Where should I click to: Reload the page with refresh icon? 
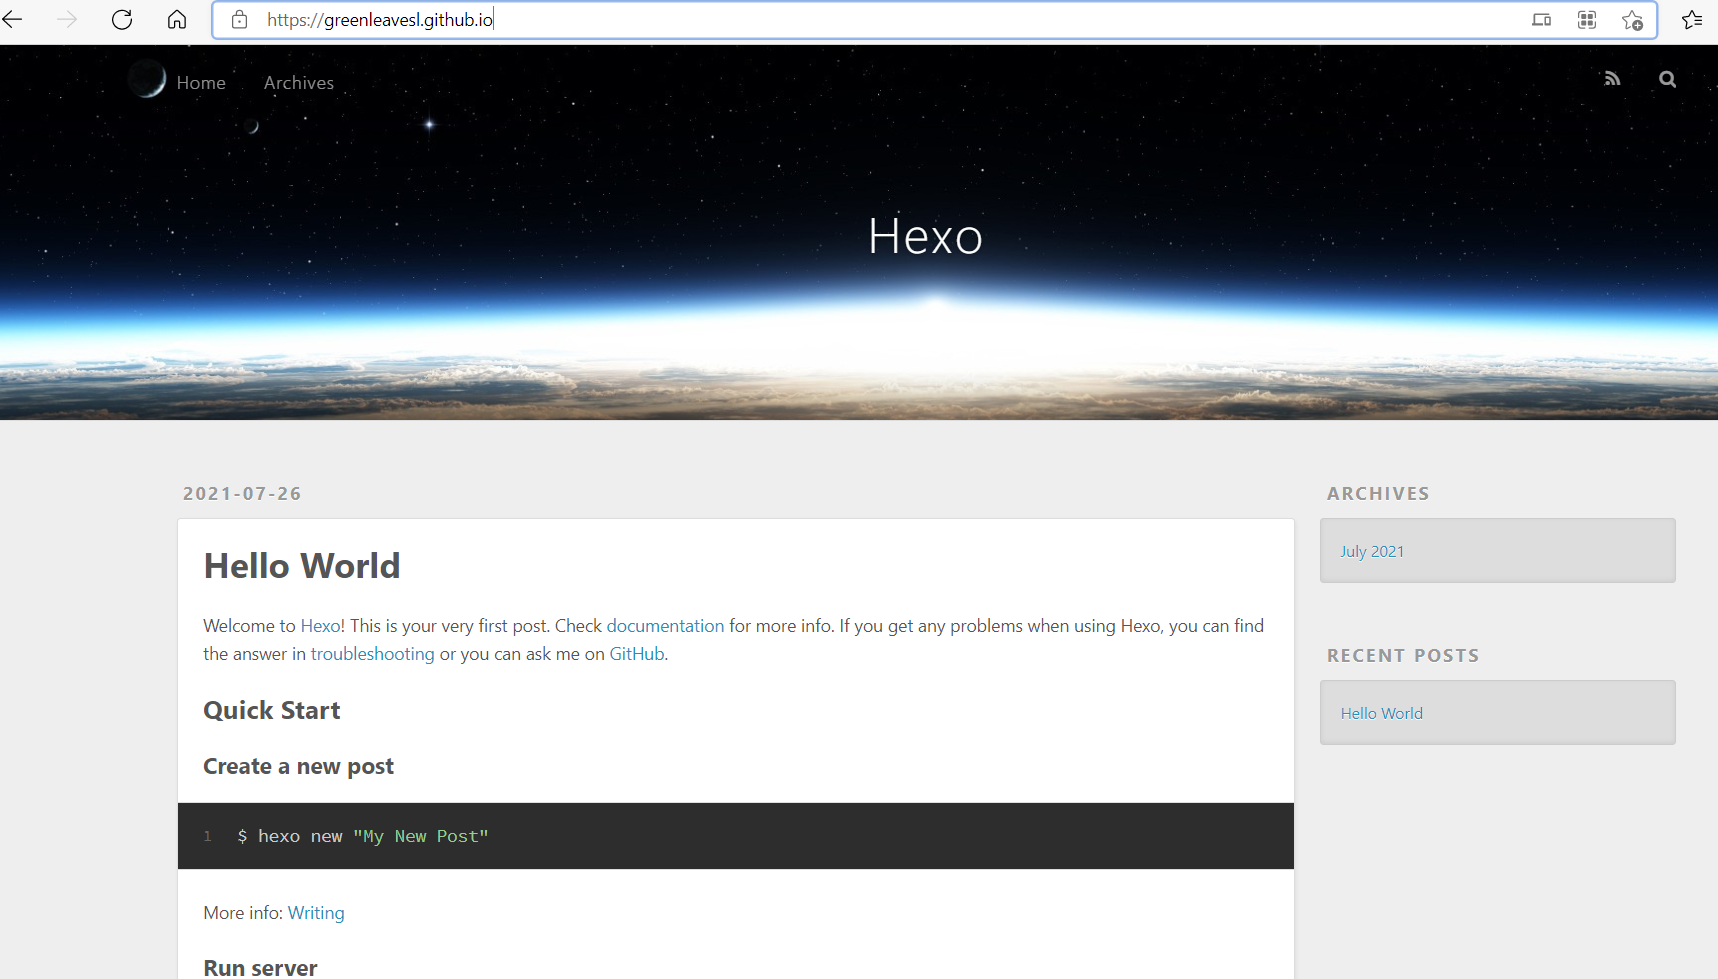tap(122, 19)
